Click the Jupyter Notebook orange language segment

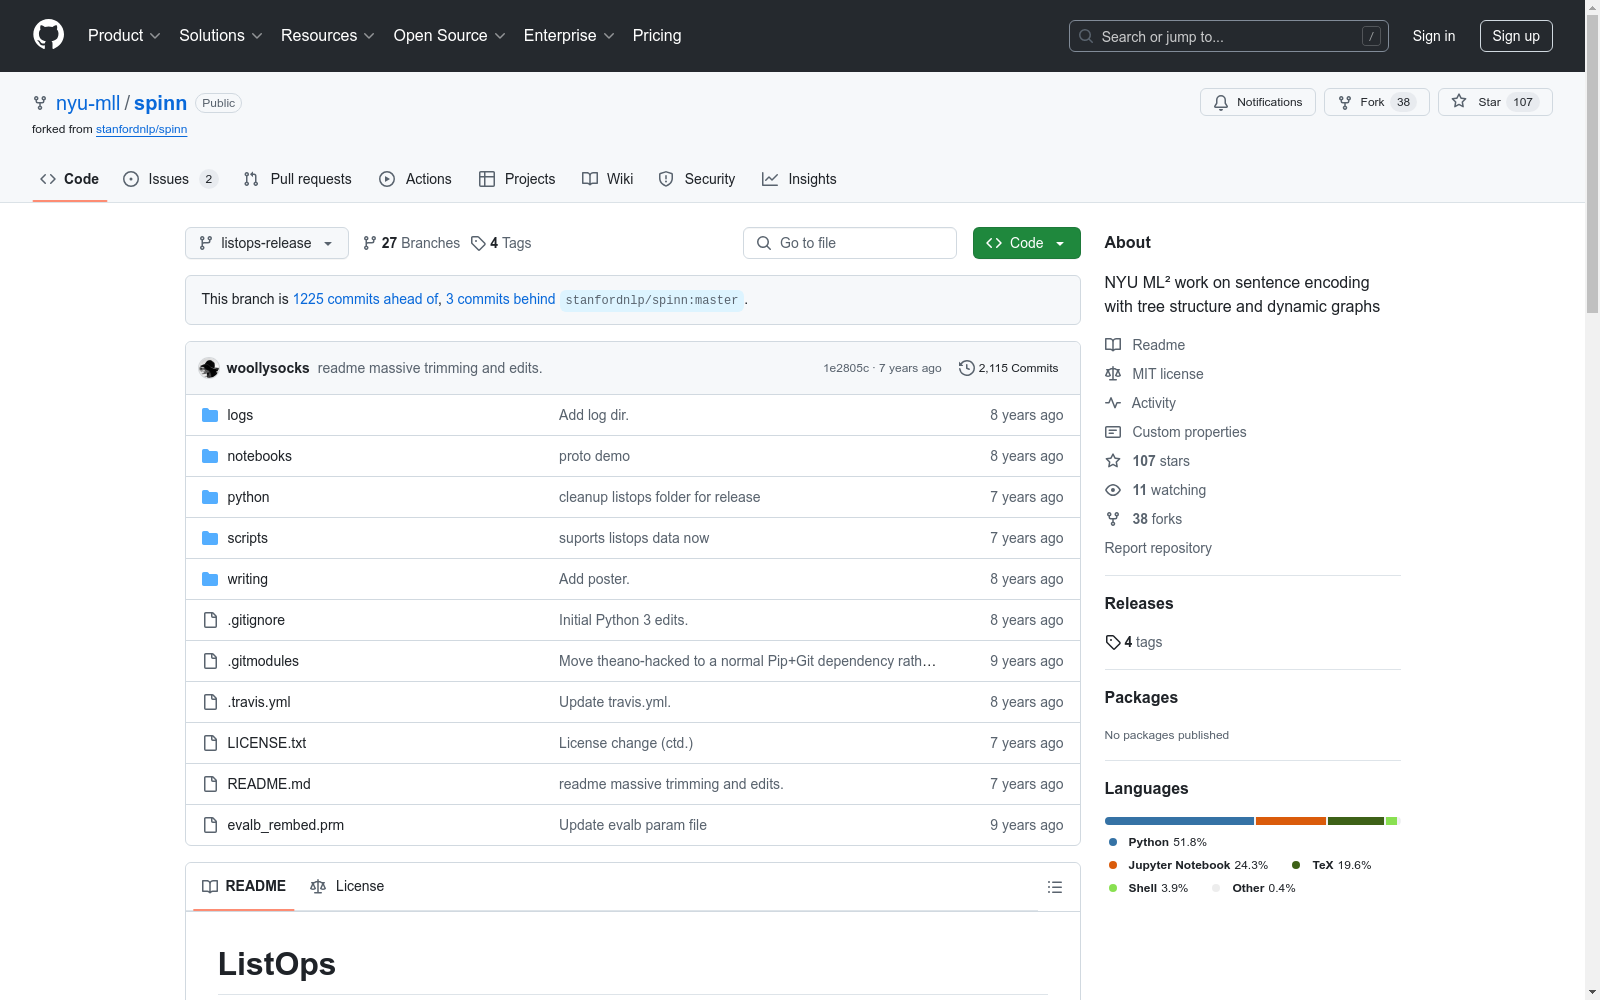[1291, 821]
